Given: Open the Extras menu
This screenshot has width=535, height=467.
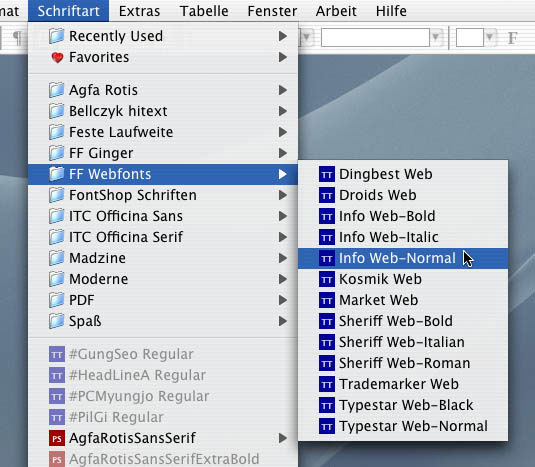Looking at the screenshot, I should pyautogui.click(x=139, y=11).
